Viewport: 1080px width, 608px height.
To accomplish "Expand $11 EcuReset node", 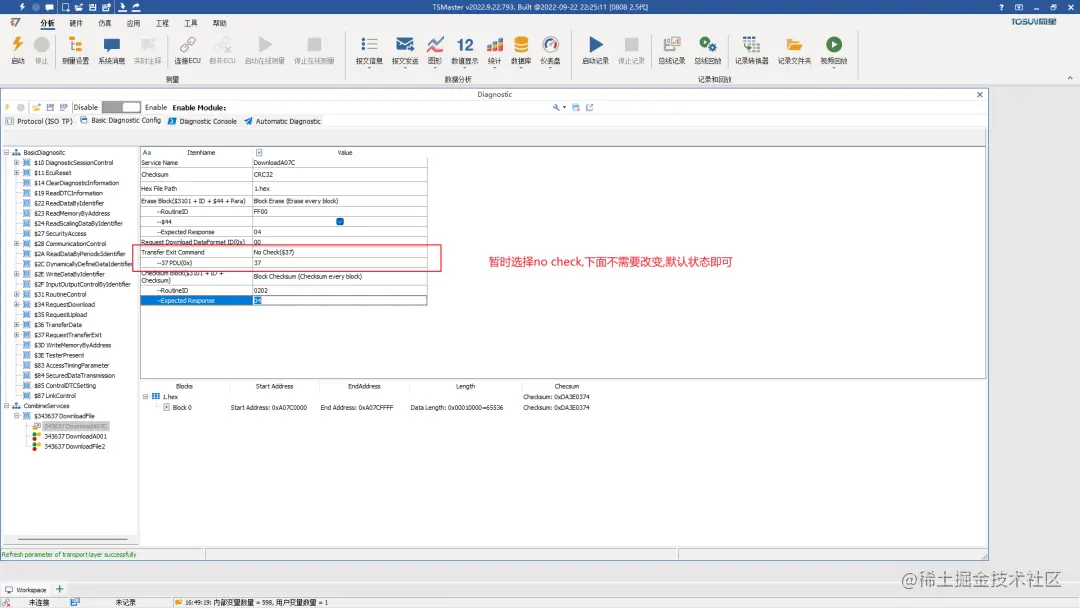I will coord(17,173).
